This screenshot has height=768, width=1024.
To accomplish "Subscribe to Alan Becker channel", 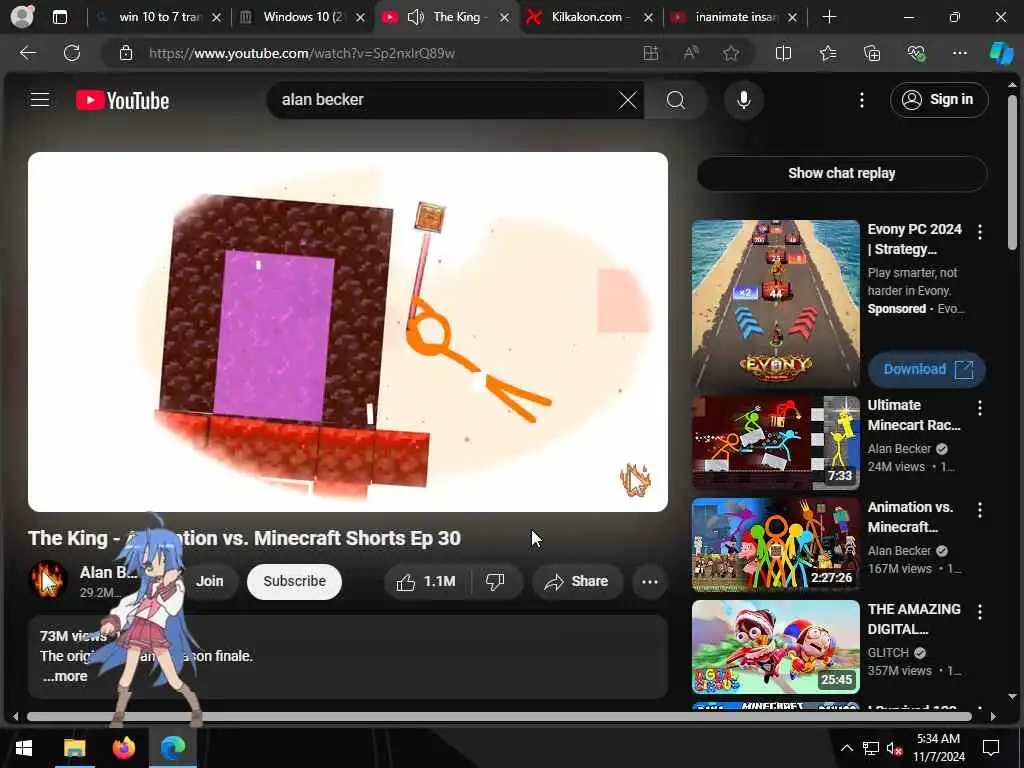I will (x=295, y=581).
